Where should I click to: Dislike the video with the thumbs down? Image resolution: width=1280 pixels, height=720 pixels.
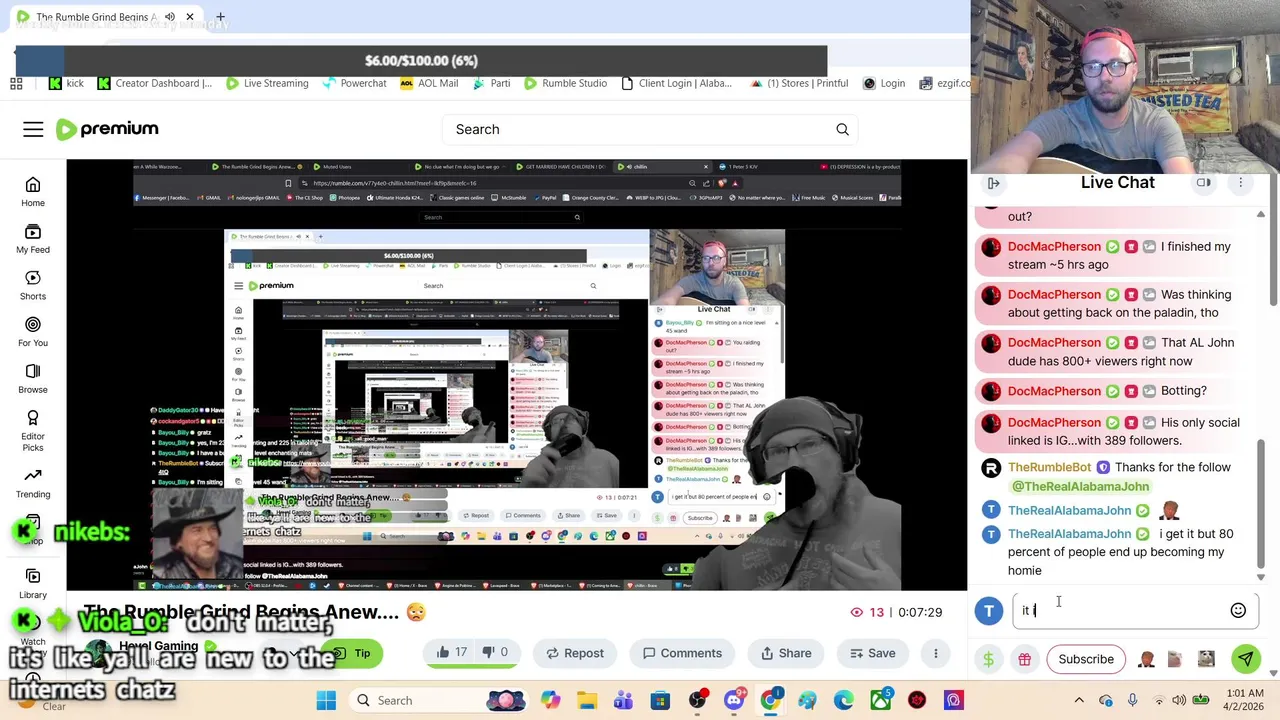[495, 653]
